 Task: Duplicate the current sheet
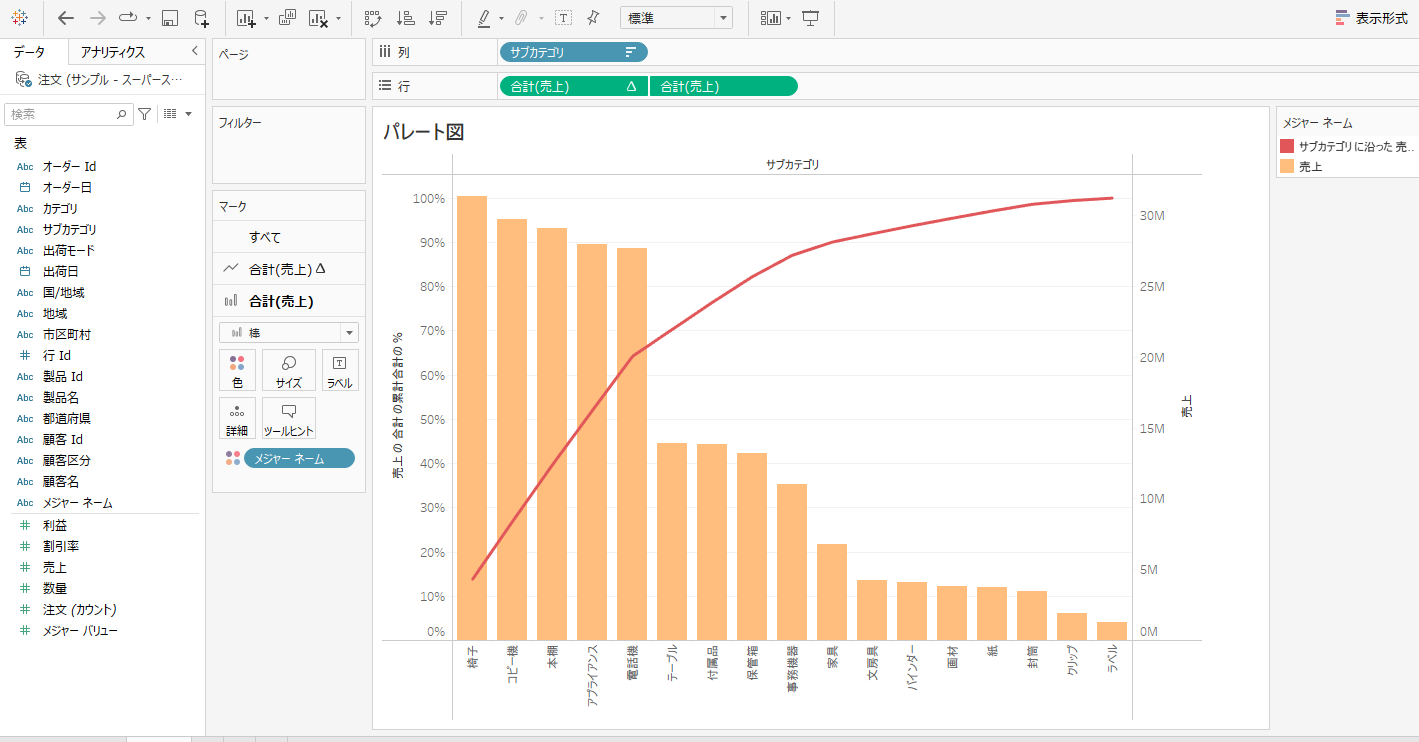click(x=287, y=18)
